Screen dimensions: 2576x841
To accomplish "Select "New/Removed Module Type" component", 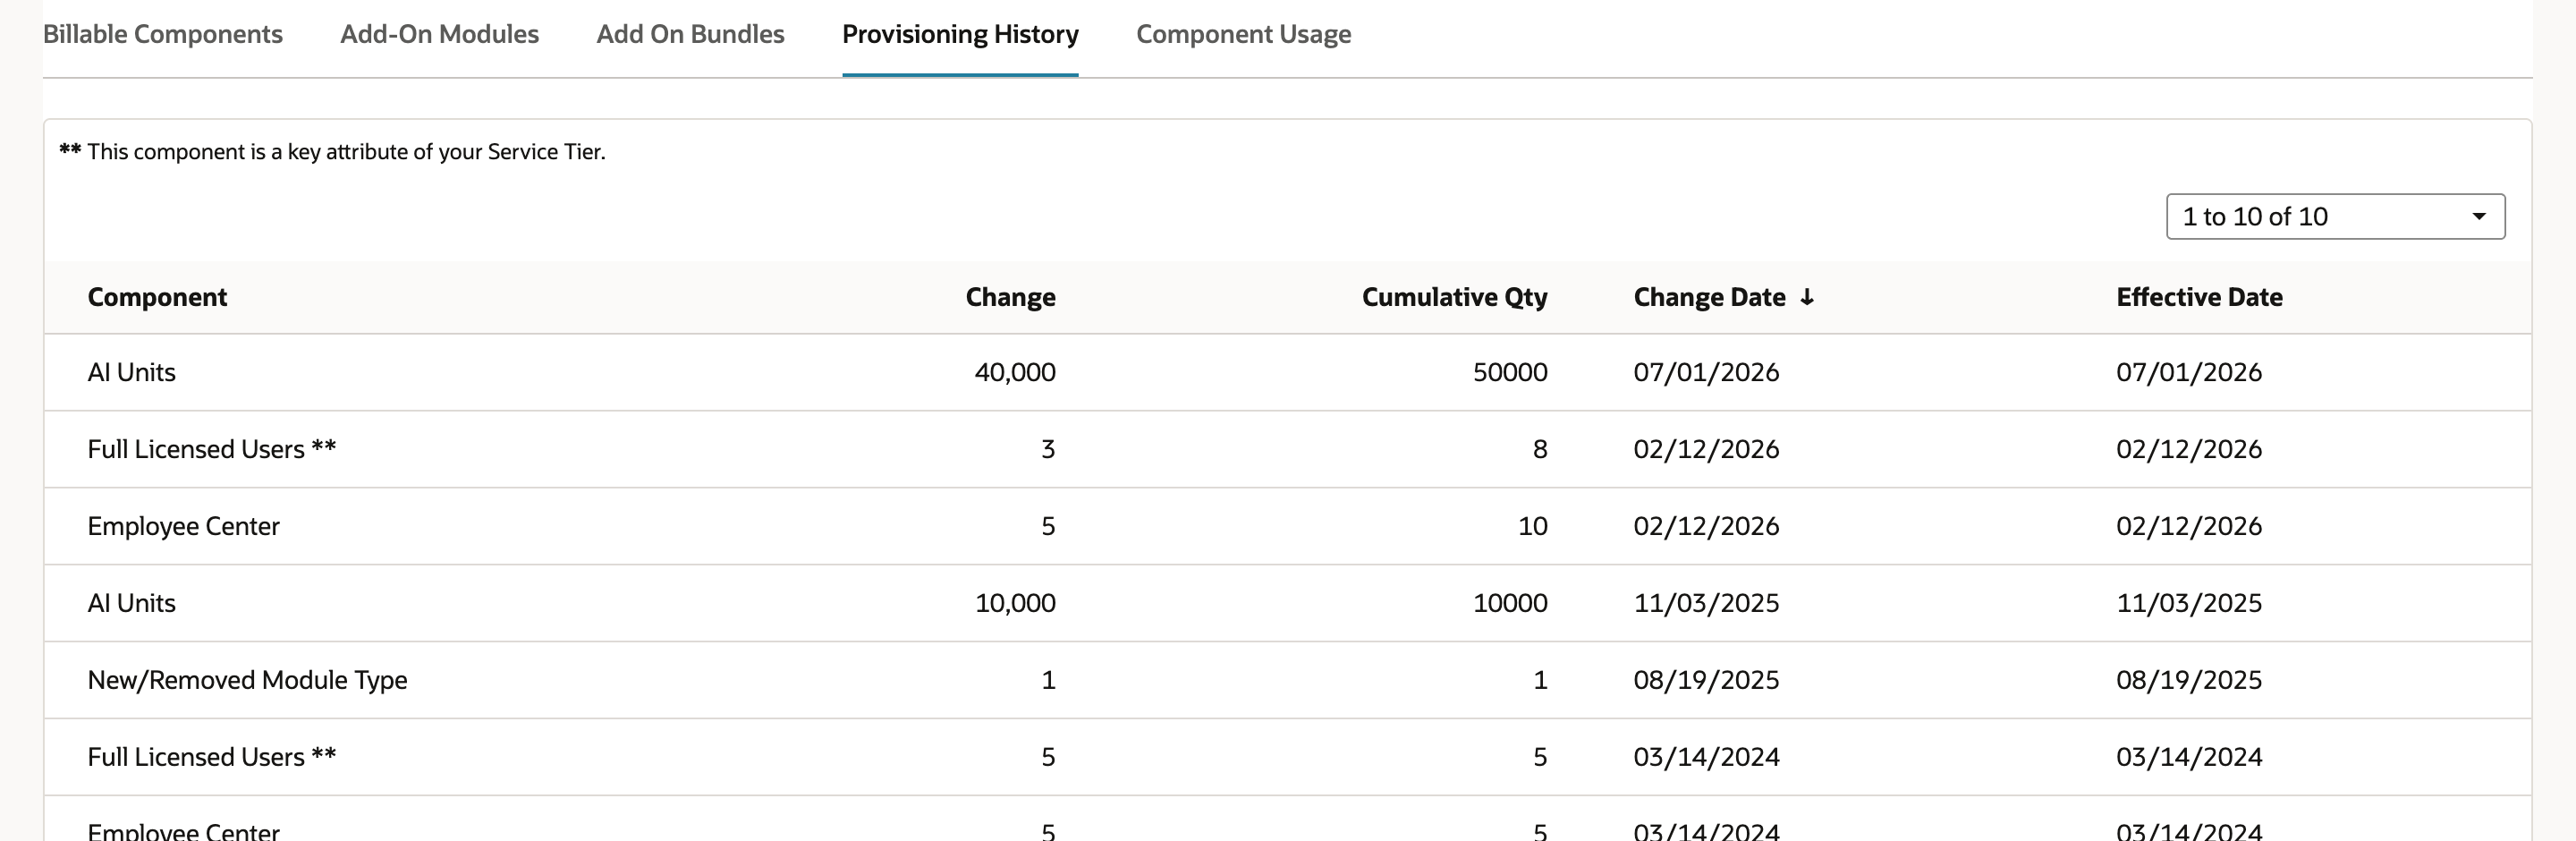I will click(247, 680).
